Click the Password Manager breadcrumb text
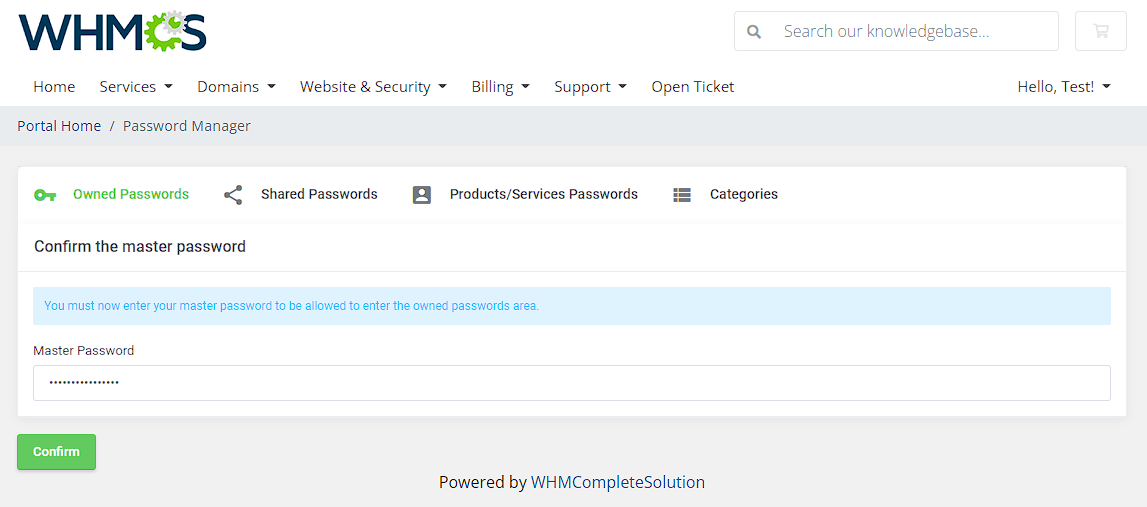Image resolution: width=1147 pixels, height=507 pixels. pos(187,126)
